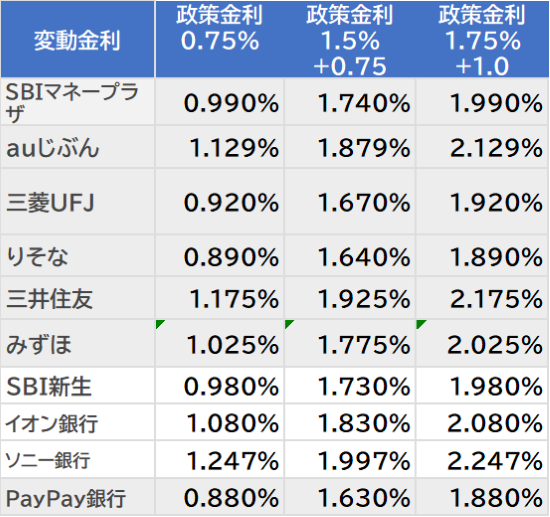Select イオン銀行's 1.830% cell
The height and width of the screenshot is (517, 550).
pyautogui.click(x=350, y=422)
